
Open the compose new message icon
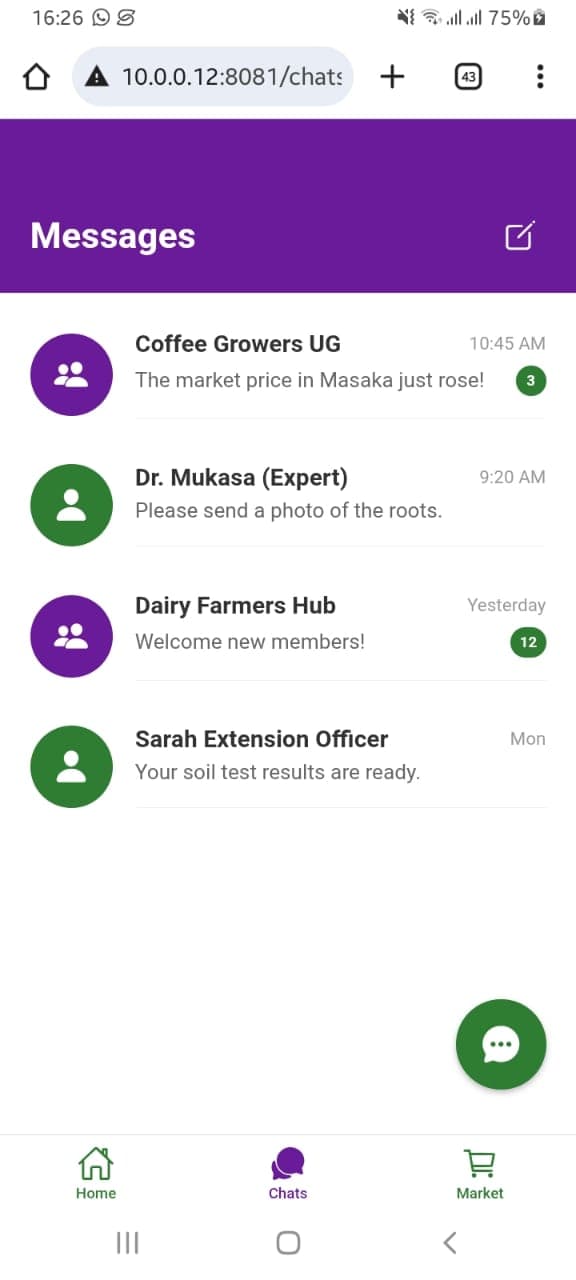pyautogui.click(x=519, y=237)
